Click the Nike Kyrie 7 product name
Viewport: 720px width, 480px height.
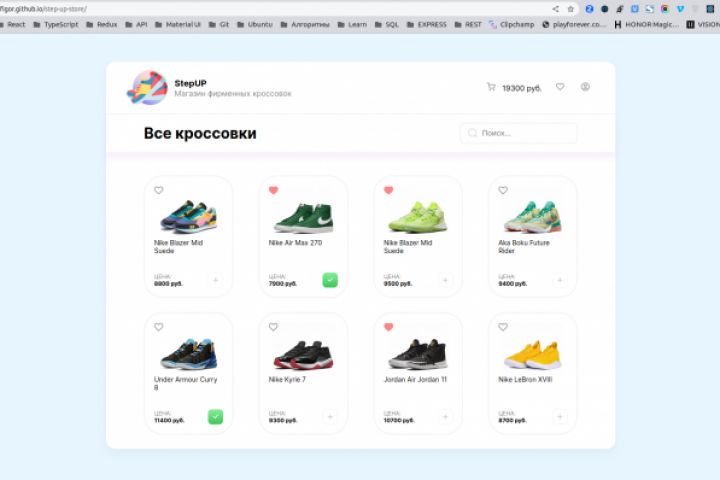(x=287, y=379)
